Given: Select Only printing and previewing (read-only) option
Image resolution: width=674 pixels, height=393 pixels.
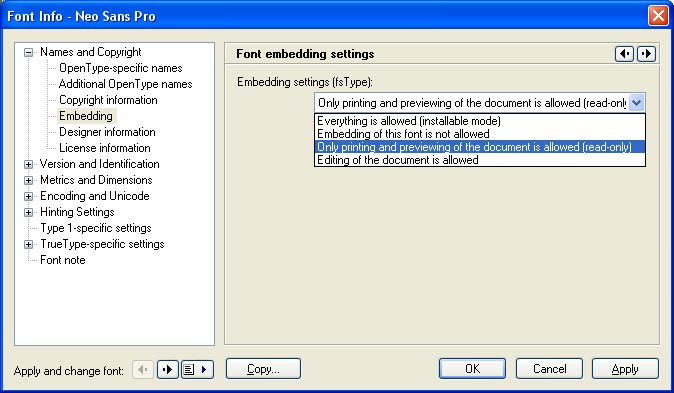Looking at the screenshot, I should coord(480,147).
